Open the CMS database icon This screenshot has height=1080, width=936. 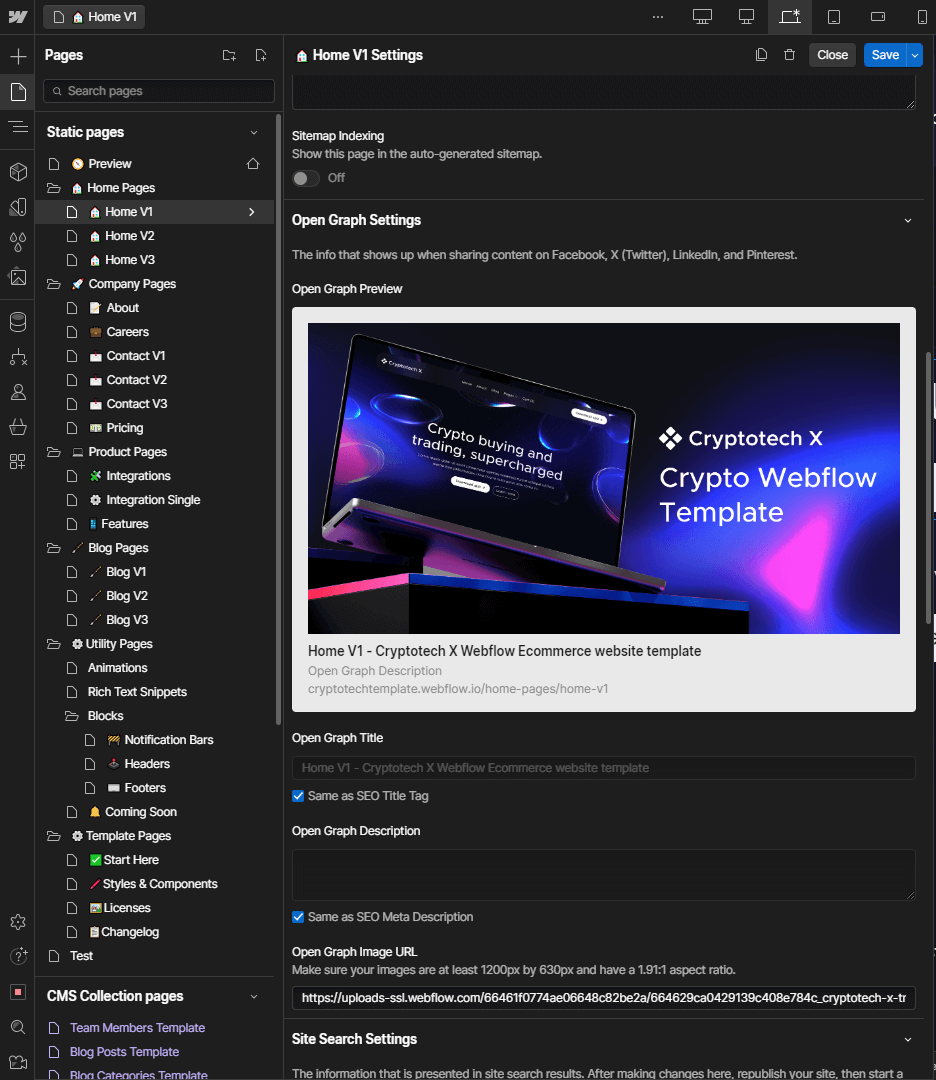point(18,322)
